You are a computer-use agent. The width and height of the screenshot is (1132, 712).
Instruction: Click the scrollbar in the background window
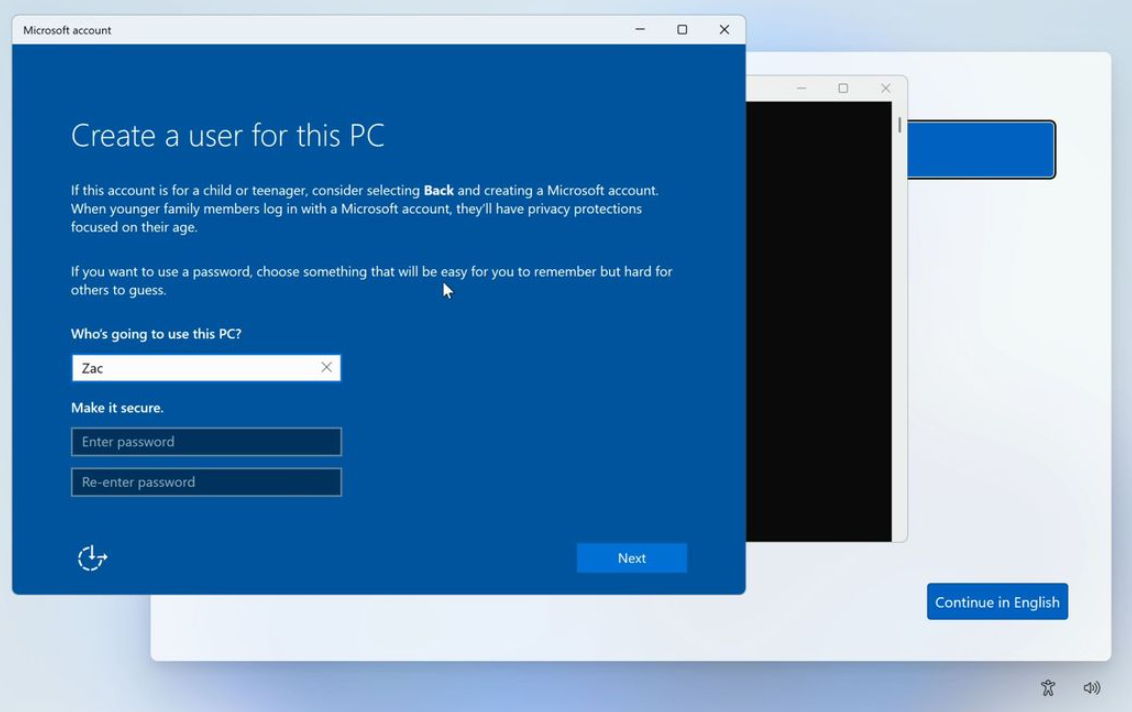coord(899,126)
